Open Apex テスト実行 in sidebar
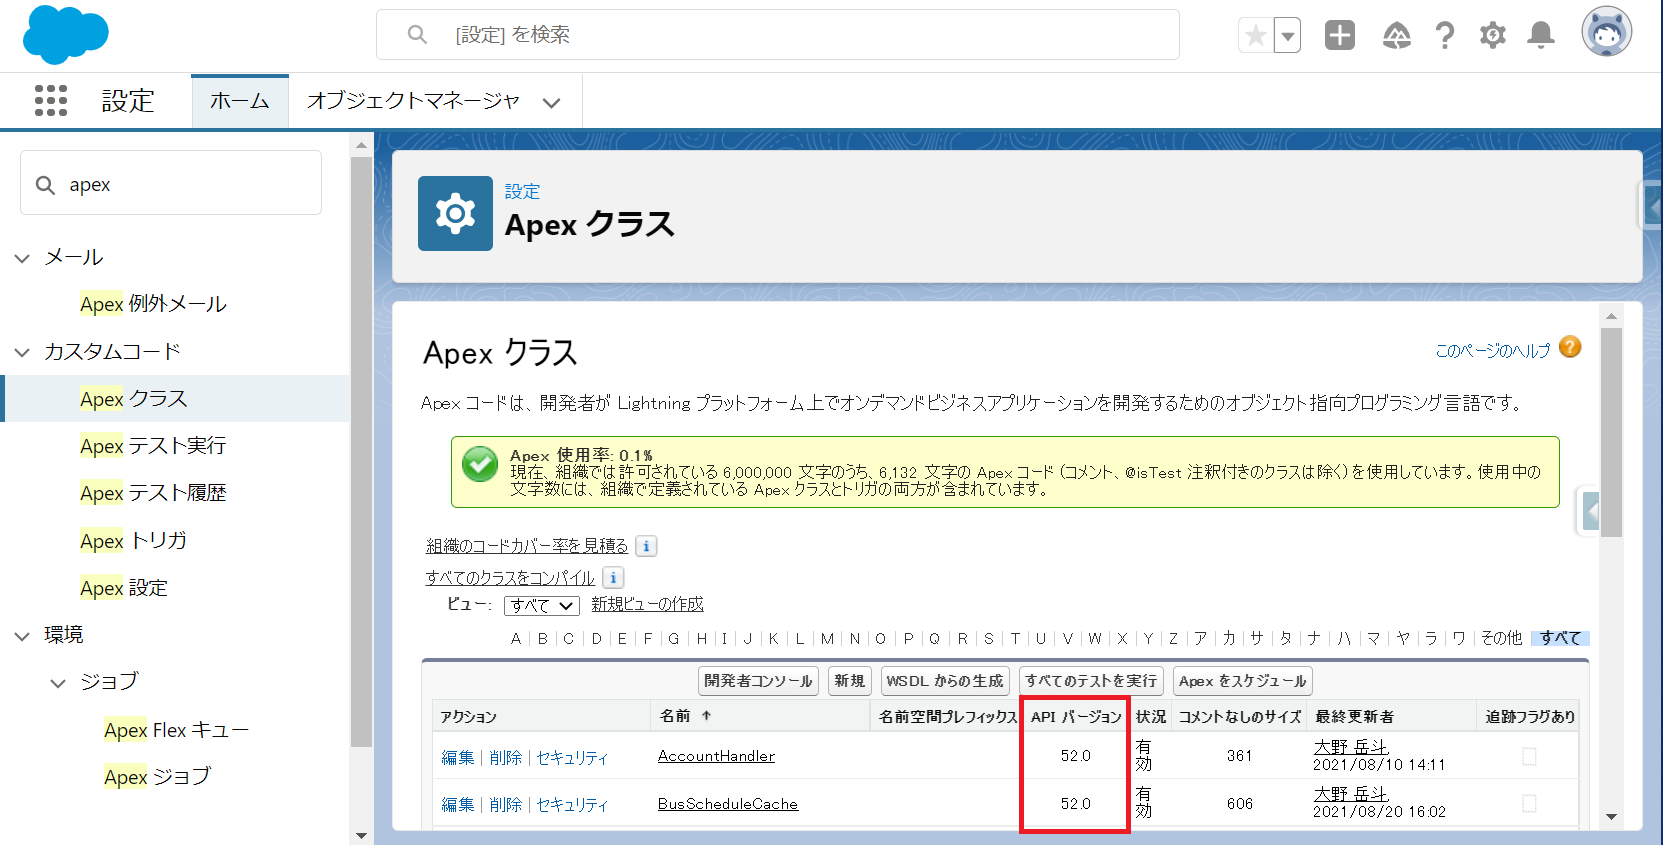This screenshot has width=1663, height=845. (x=153, y=446)
